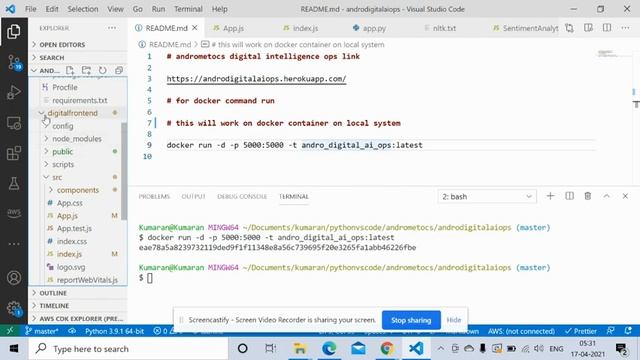Expand the Outline section
Viewport: 640px width, 360px height.
click(x=78, y=293)
